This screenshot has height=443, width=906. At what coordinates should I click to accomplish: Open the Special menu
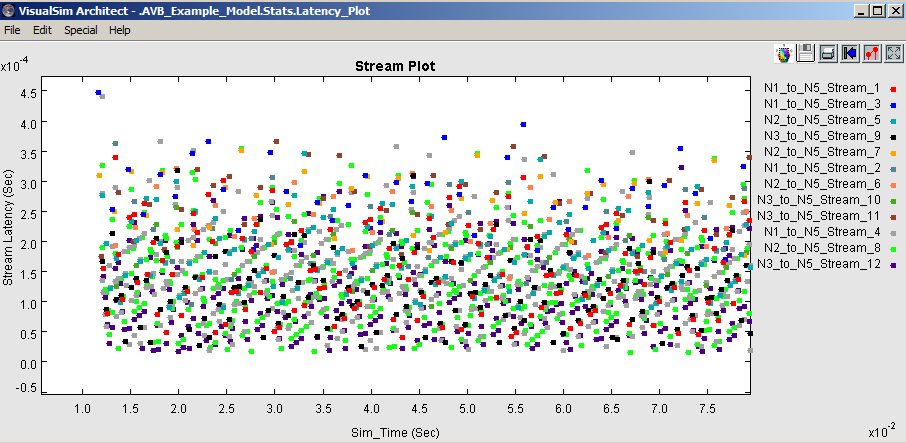(80, 30)
